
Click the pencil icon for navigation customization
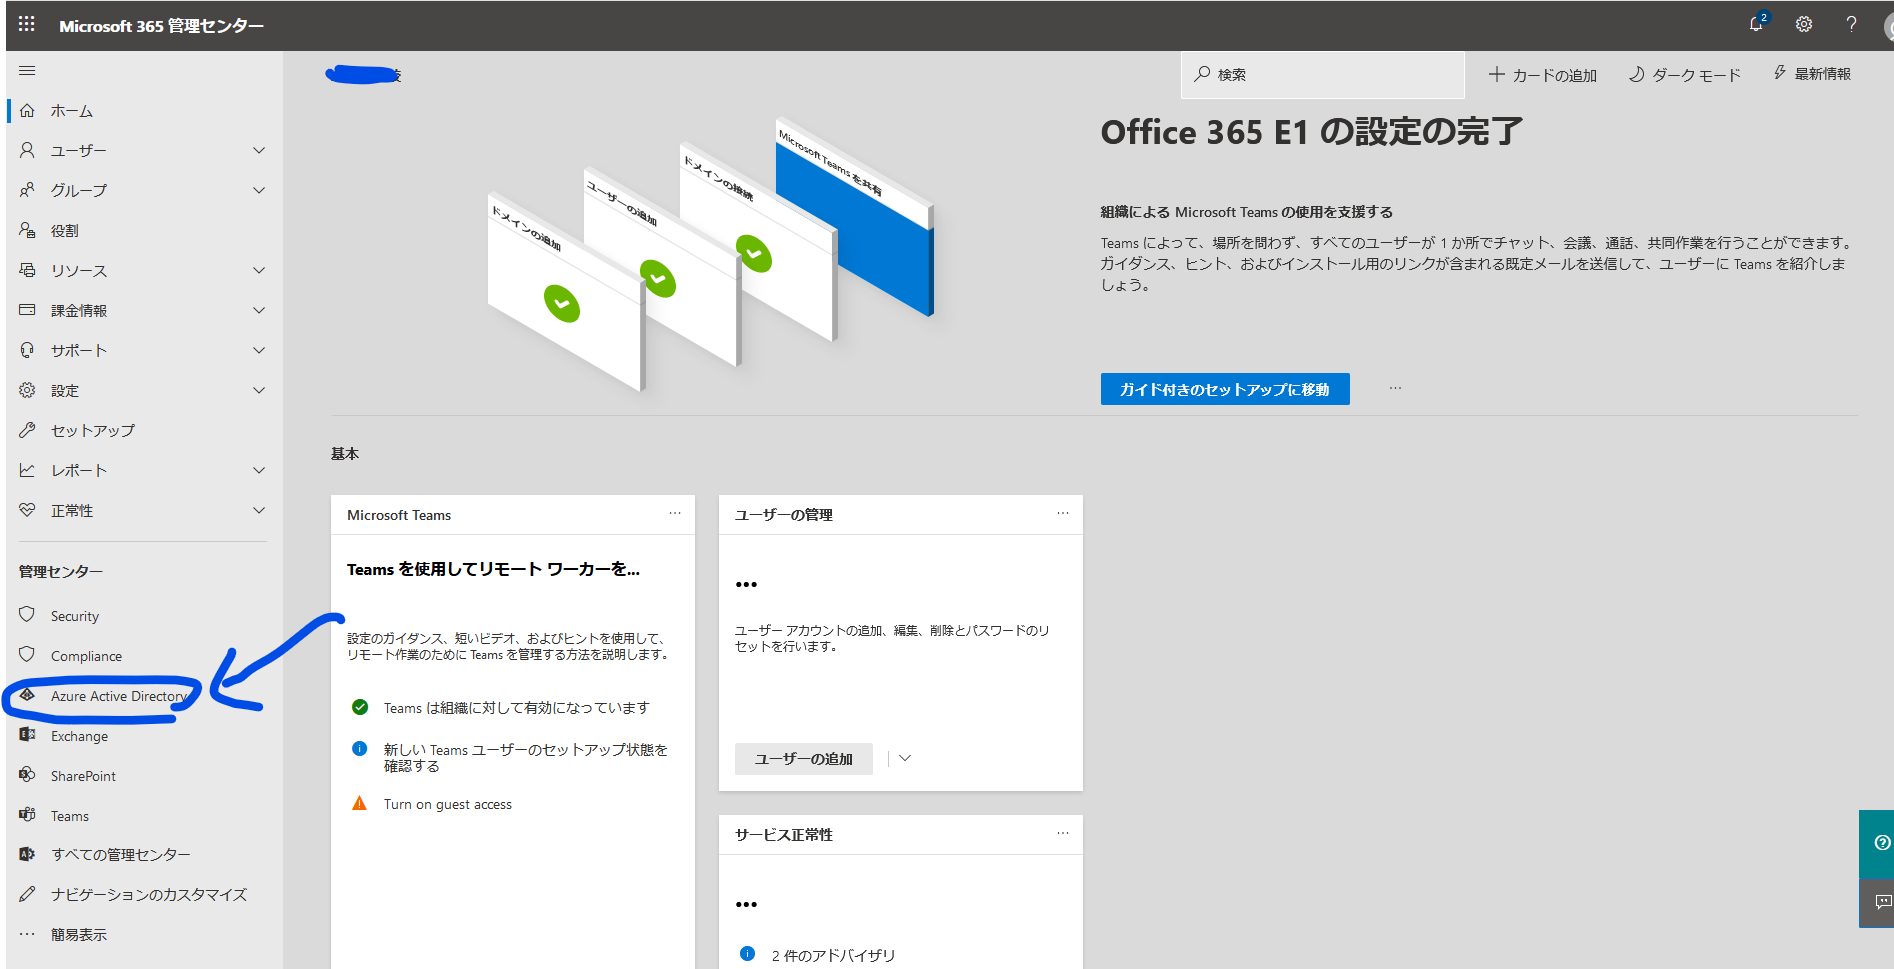click(27, 894)
